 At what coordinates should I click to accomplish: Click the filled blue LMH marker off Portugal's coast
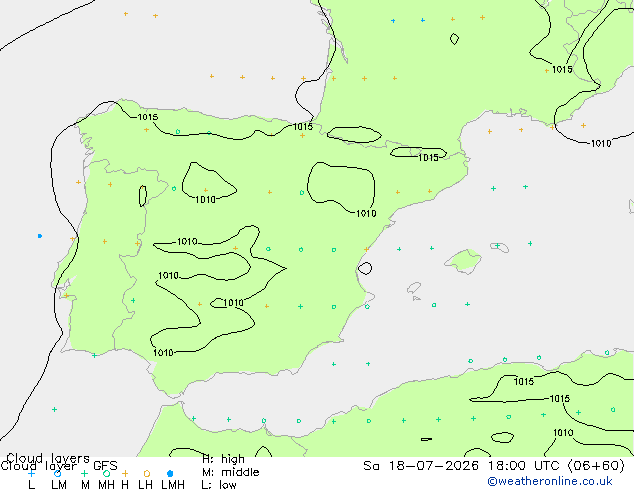click(x=40, y=236)
